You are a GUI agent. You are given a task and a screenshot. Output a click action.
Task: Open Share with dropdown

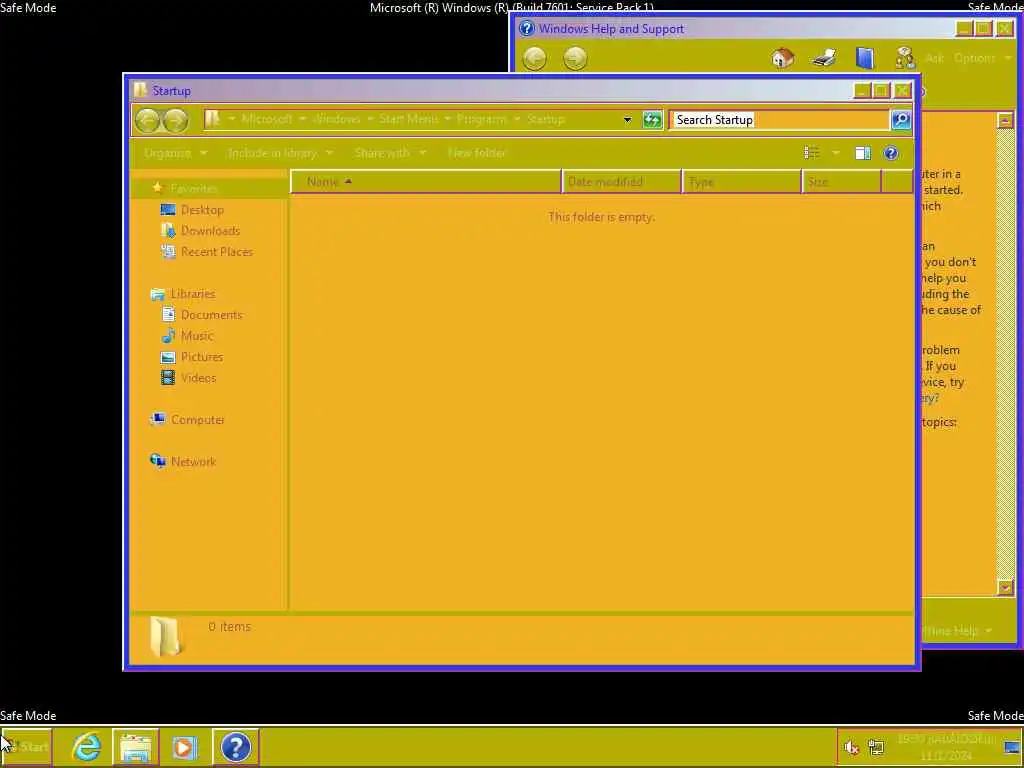pos(390,153)
